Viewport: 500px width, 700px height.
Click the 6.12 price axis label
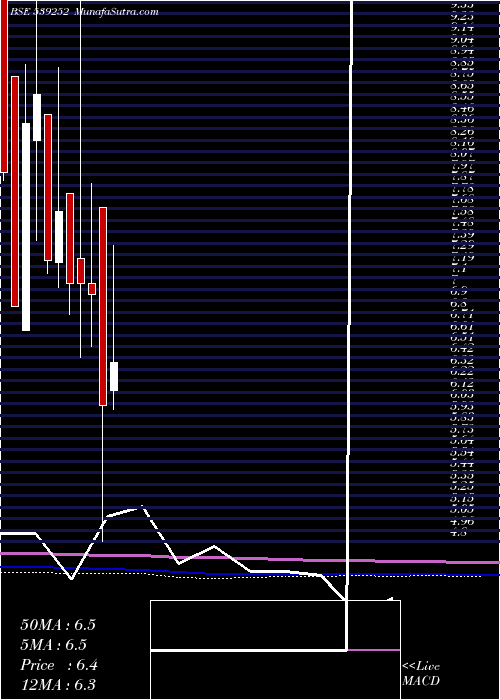pos(462,384)
